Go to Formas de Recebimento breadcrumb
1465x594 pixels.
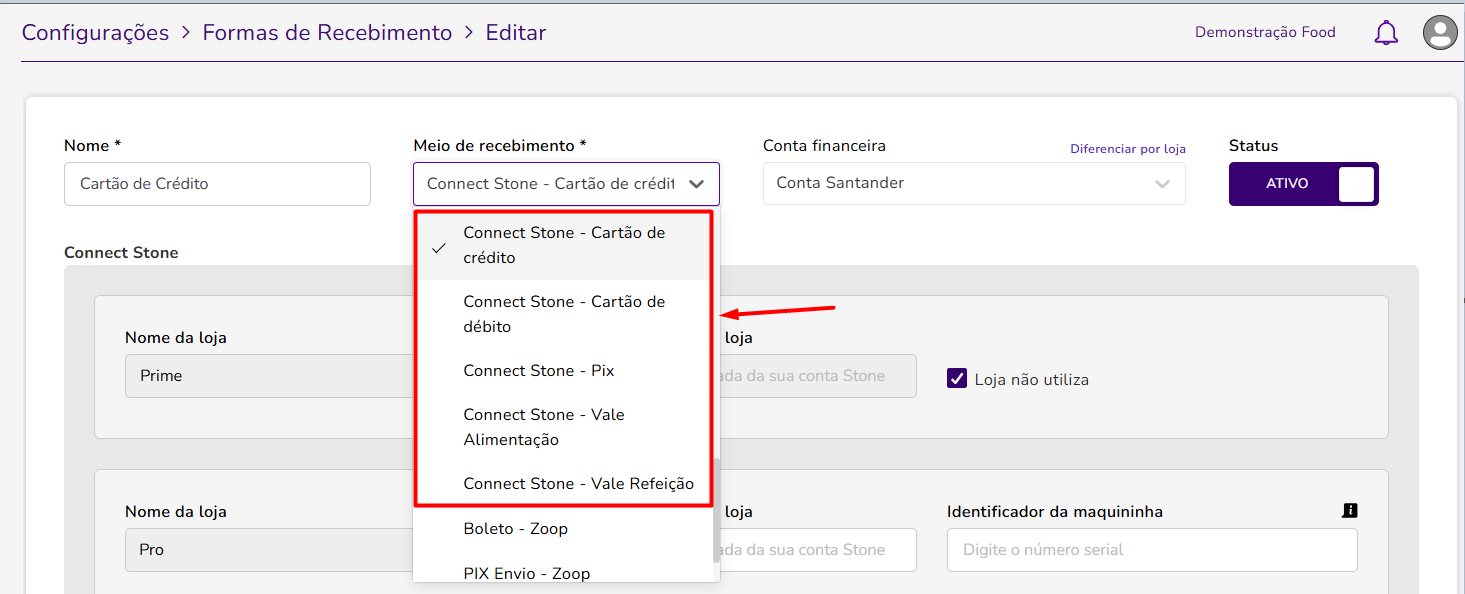click(327, 33)
